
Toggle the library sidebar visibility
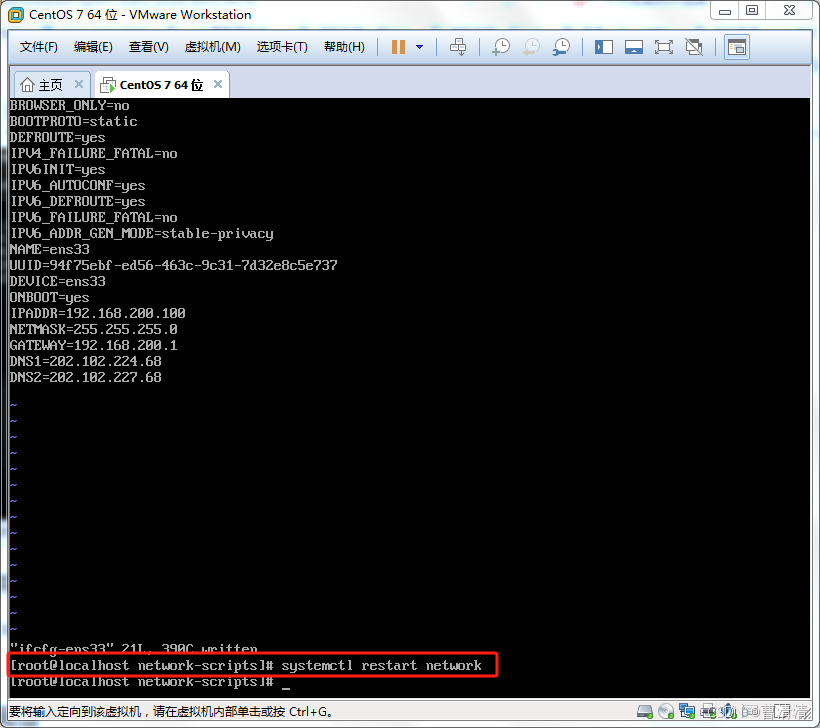[x=603, y=46]
